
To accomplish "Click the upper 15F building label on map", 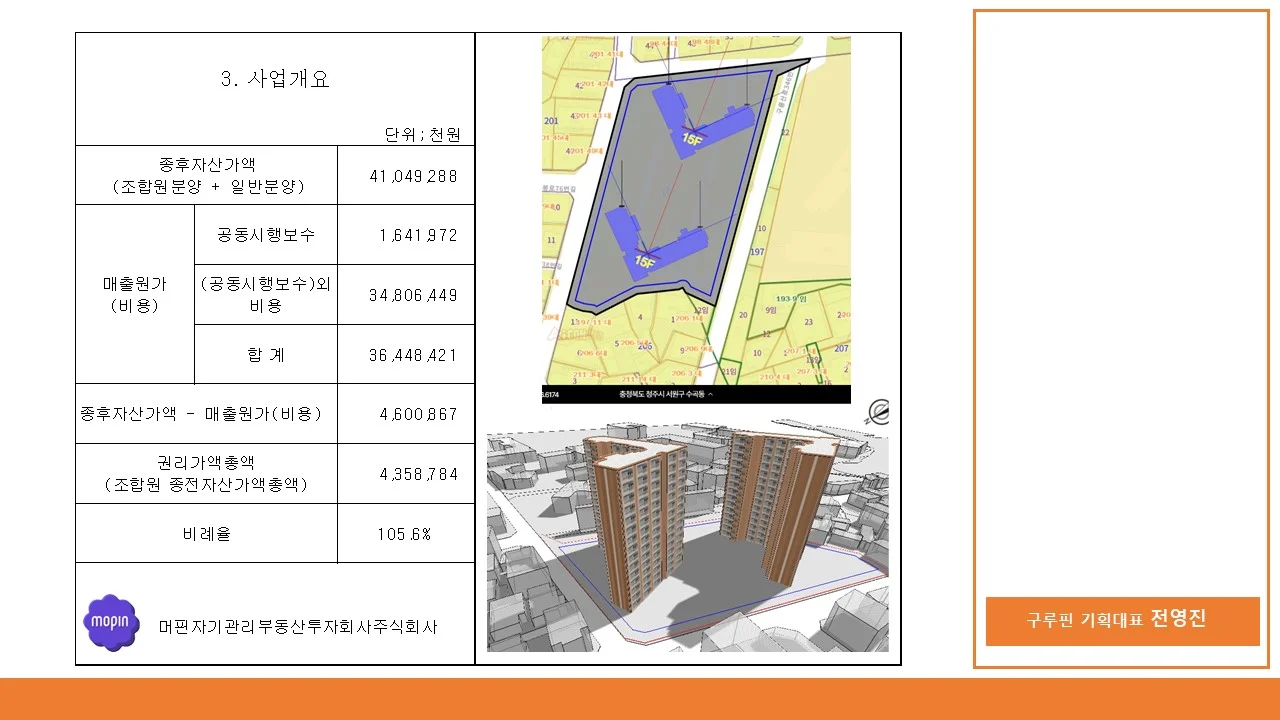I will [692, 139].
